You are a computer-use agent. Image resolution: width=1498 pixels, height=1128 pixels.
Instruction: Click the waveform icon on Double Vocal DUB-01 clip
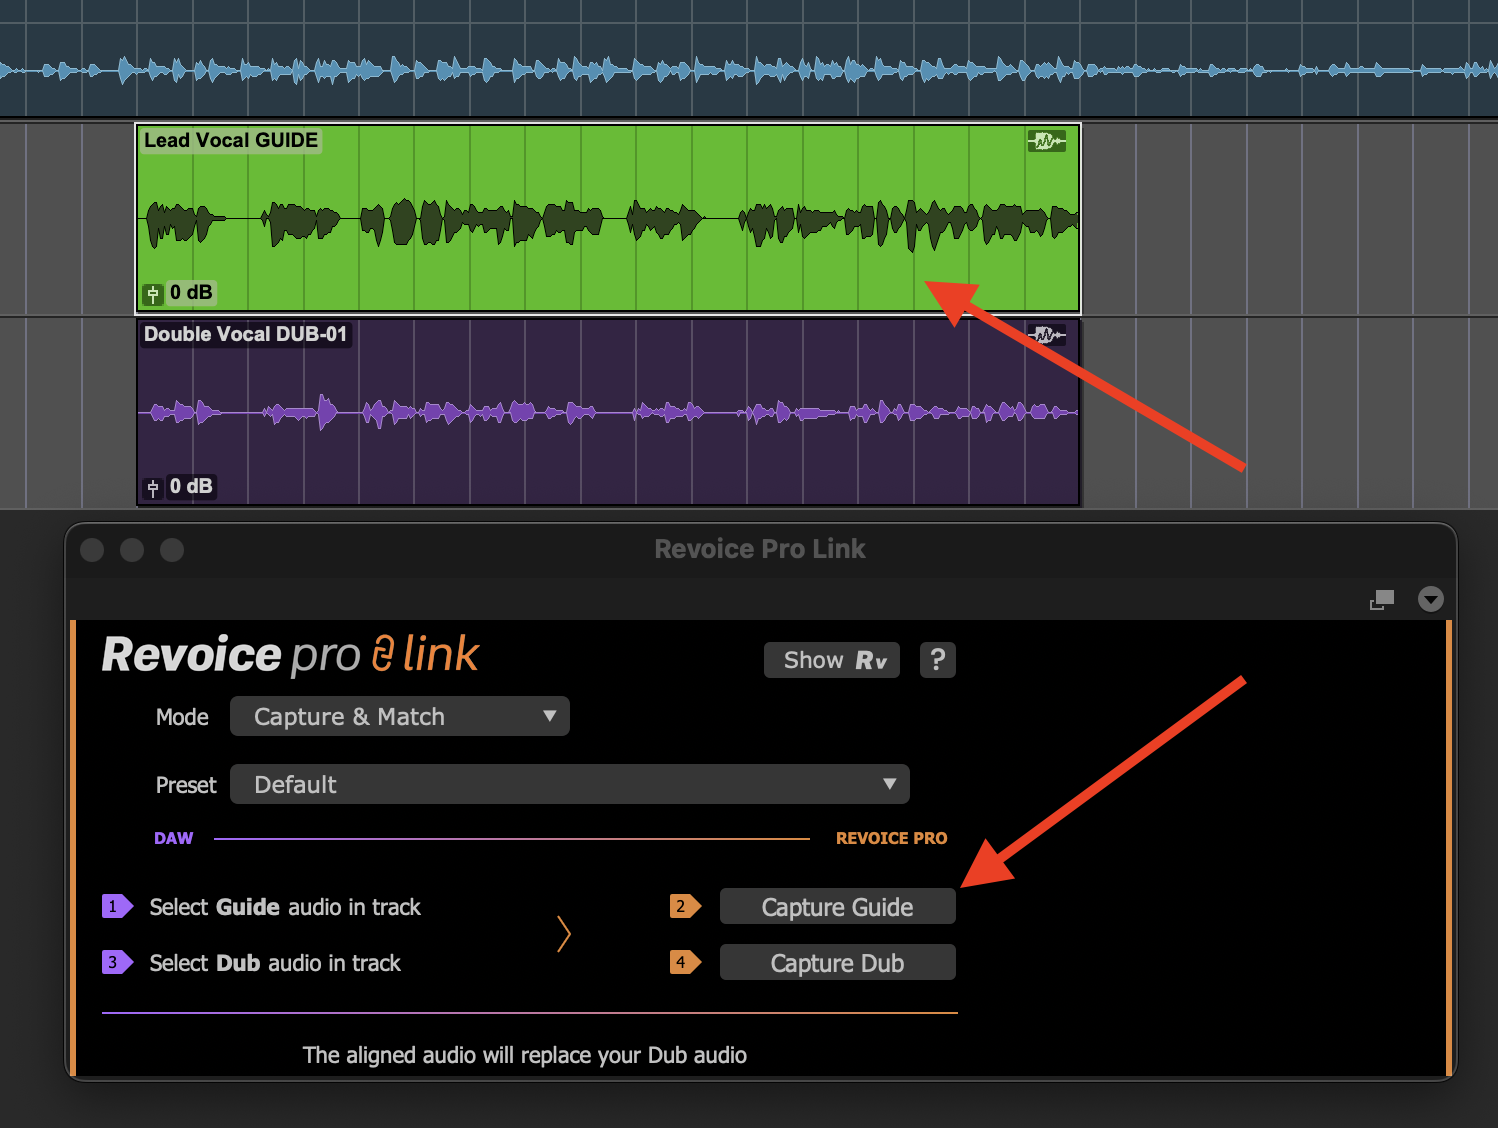(x=1046, y=335)
